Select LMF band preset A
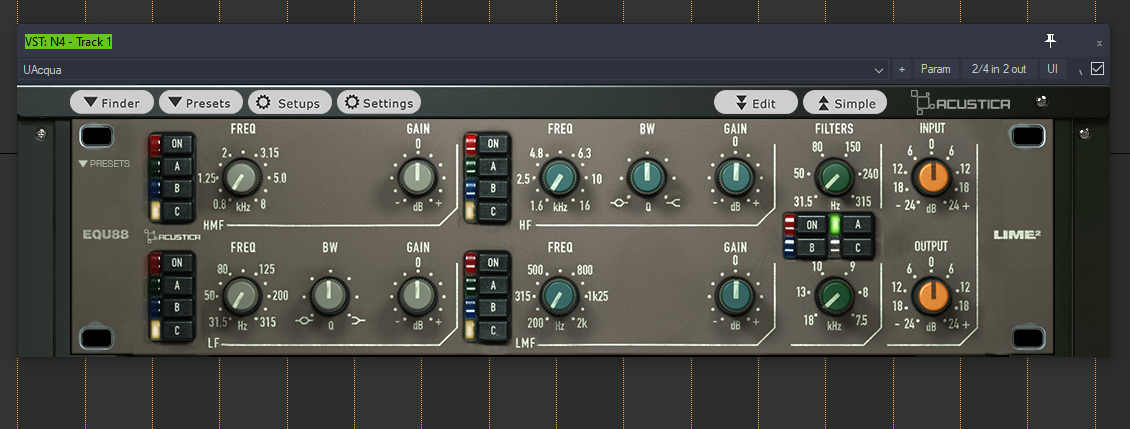The image size is (1130, 429). tap(494, 285)
